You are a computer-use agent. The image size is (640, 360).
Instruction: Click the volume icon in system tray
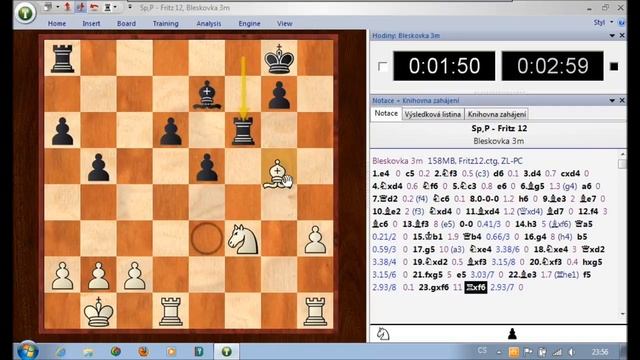pos(572,351)
